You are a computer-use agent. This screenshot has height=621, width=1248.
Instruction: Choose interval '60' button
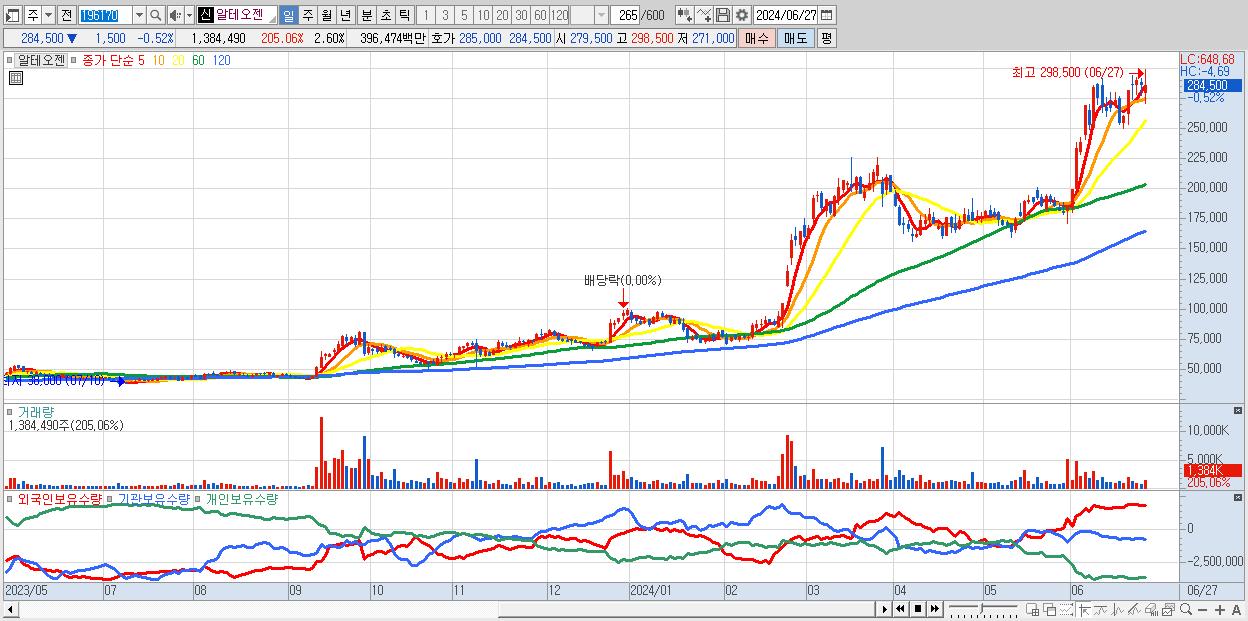point(540,15)
